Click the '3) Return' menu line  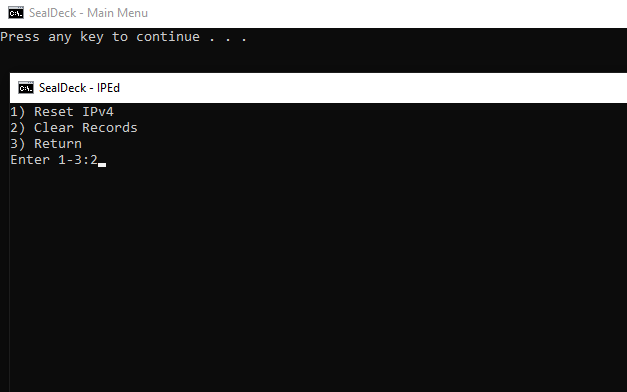pyautogui.click(x=46, y=144)
